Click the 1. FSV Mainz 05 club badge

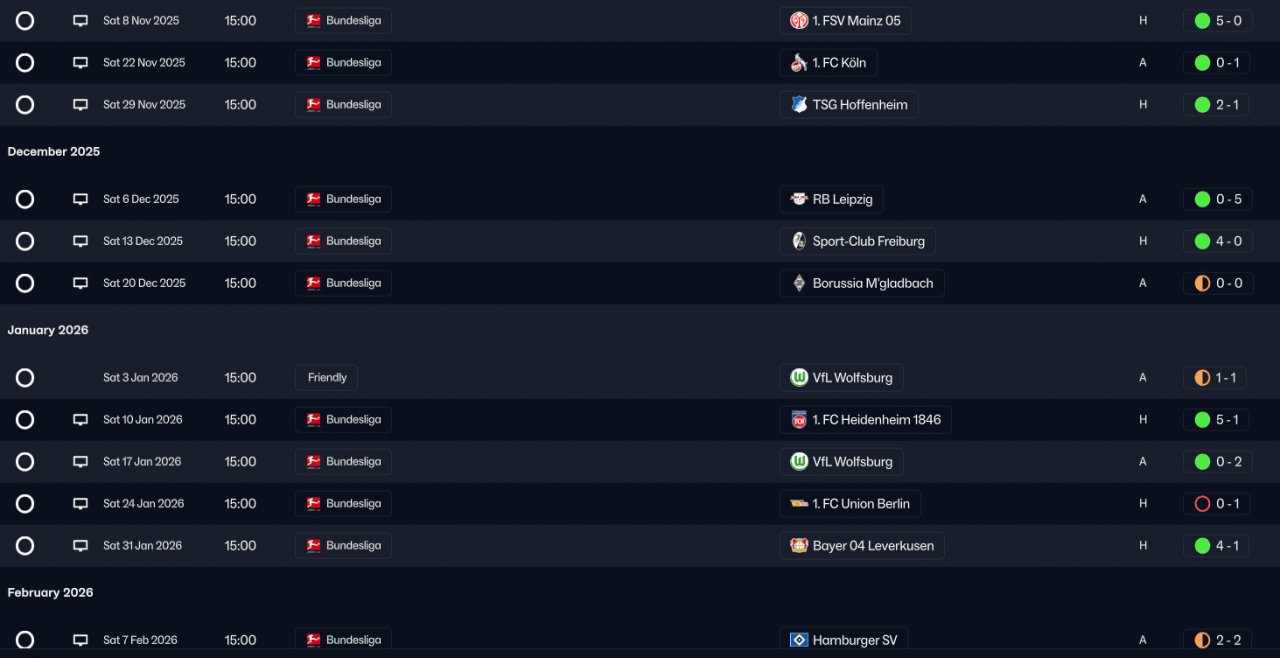[x=799, y=20]
